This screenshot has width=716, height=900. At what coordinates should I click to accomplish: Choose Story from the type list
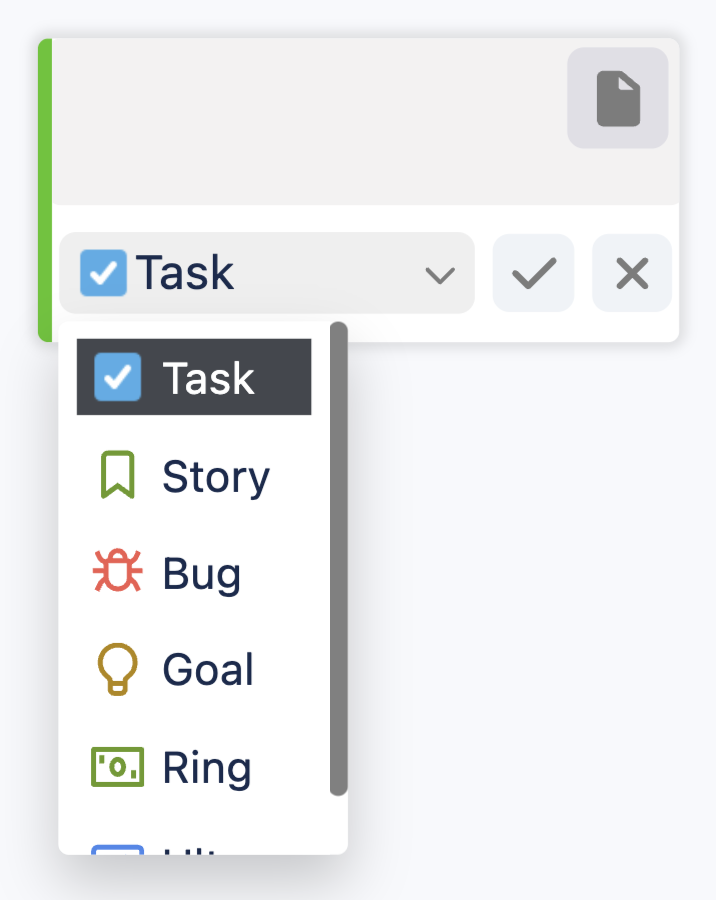click(x=216, y=477)
